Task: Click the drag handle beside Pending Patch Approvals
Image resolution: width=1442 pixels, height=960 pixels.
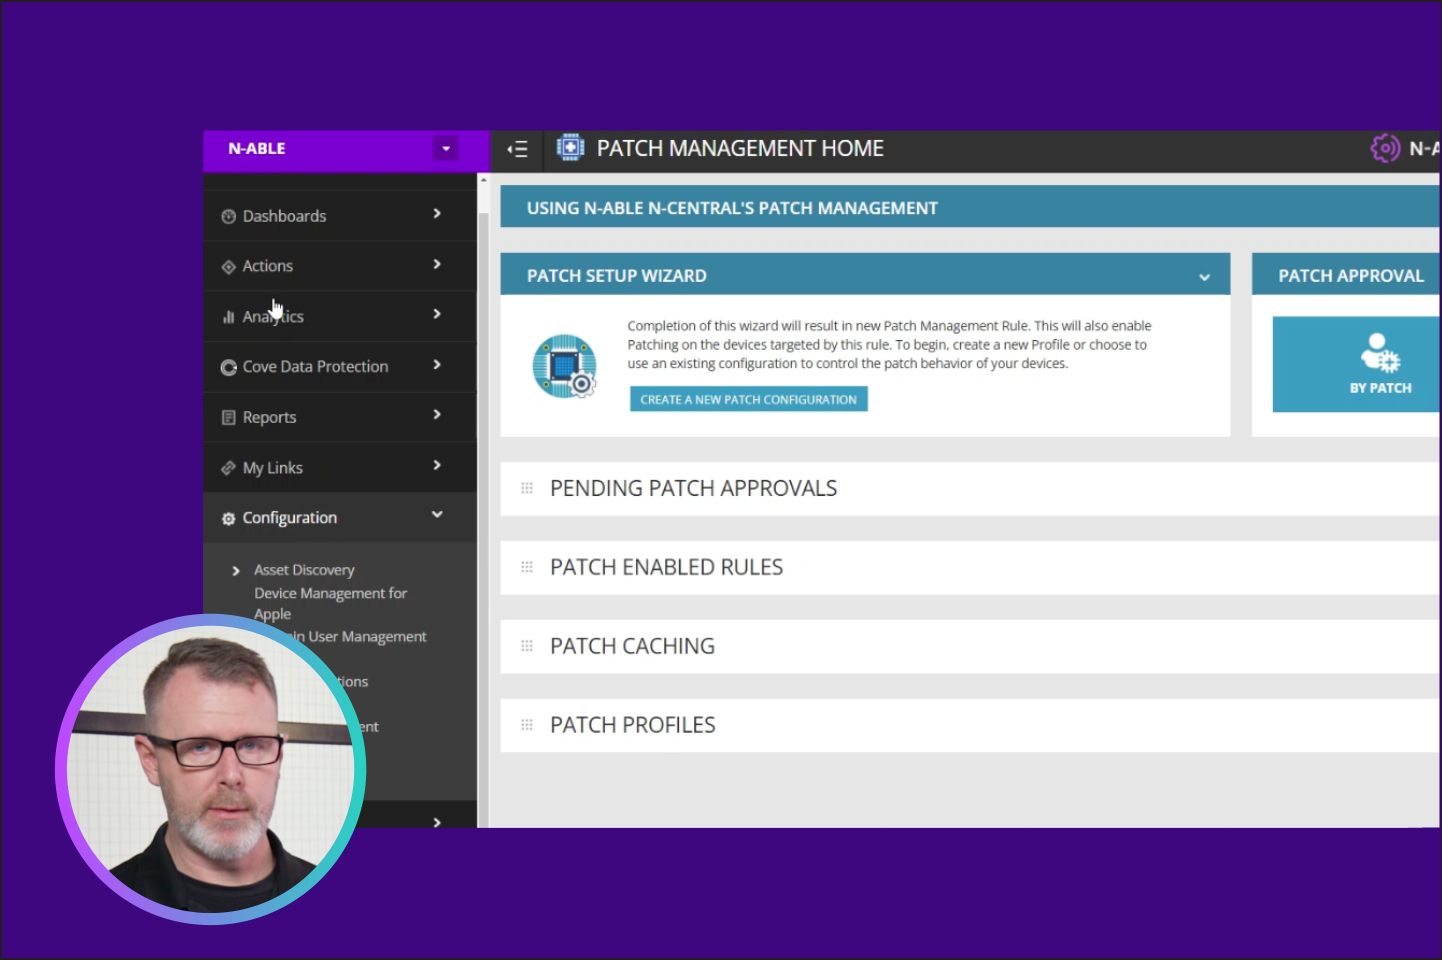Action: pyautogui.click(x=527, y=488)
